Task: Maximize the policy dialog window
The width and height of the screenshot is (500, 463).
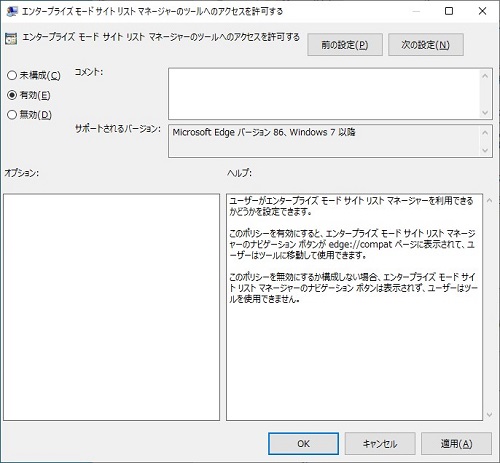Action: (x=449, y=11)
